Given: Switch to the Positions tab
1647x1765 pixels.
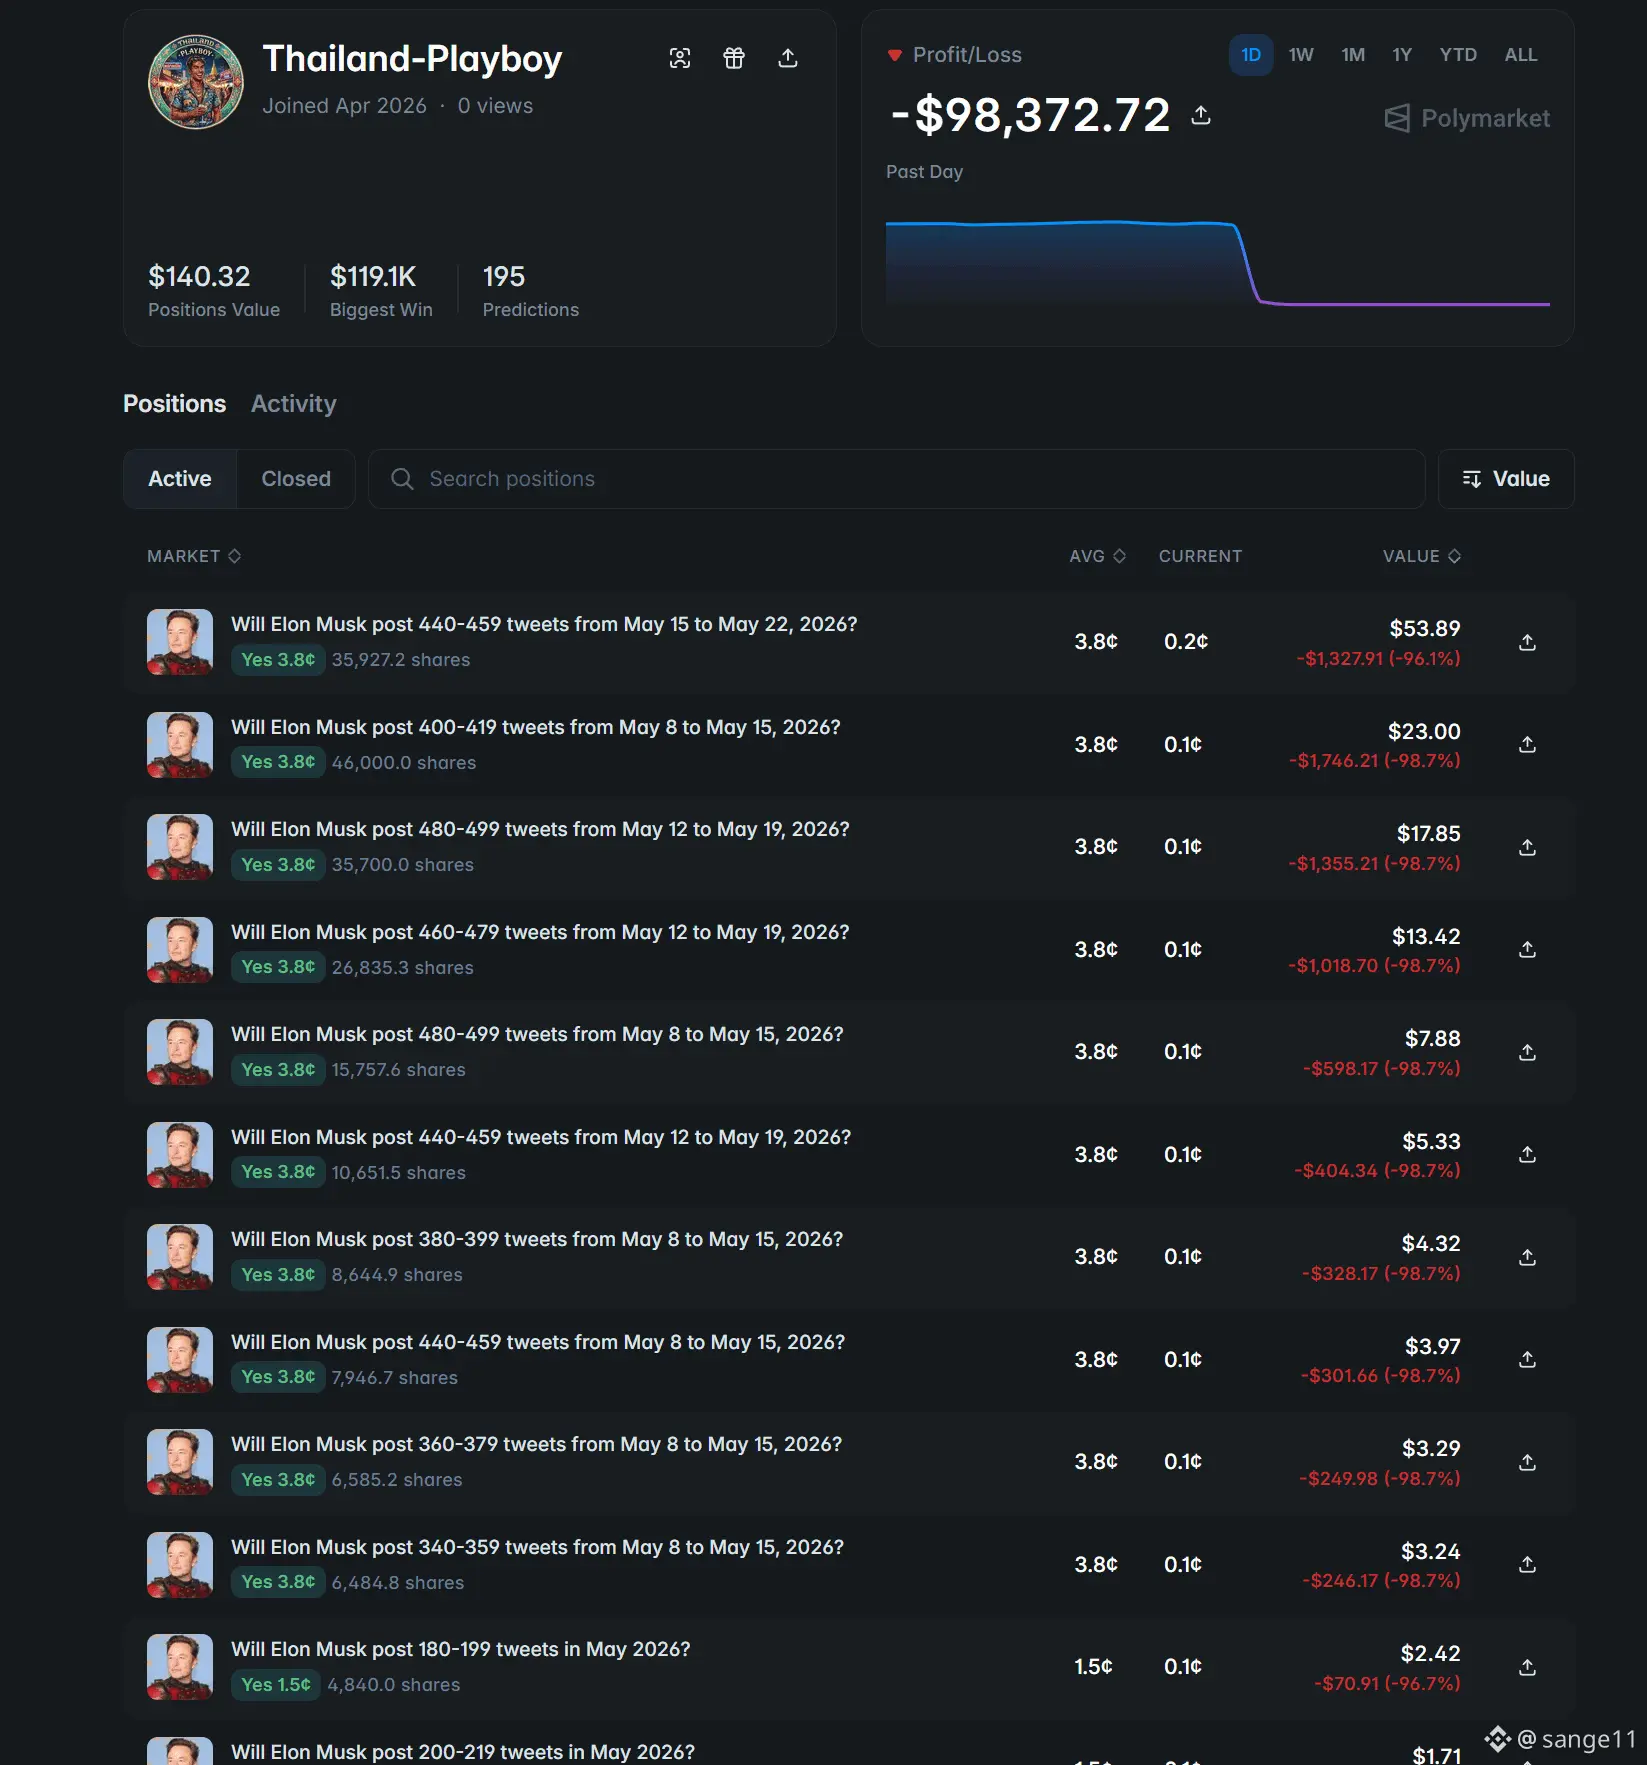Looking at the screenshot, I should coord(175,404).
